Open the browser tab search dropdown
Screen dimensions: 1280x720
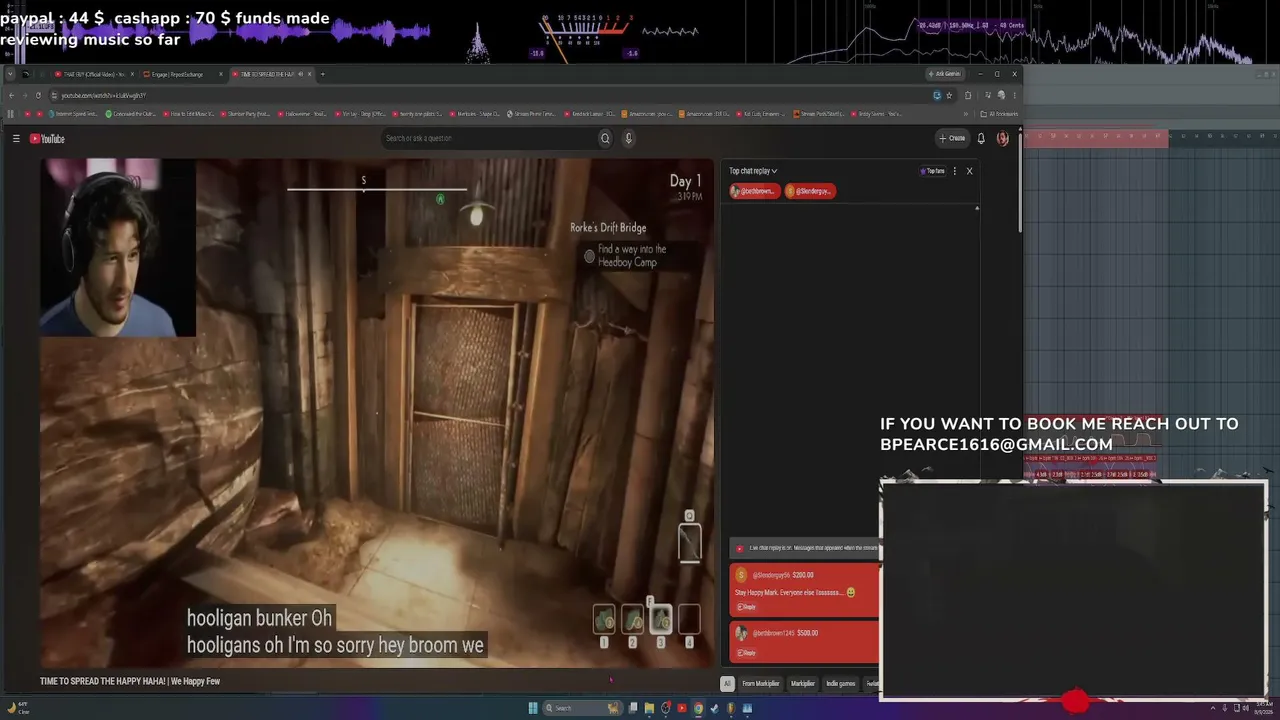click(11, 74)
